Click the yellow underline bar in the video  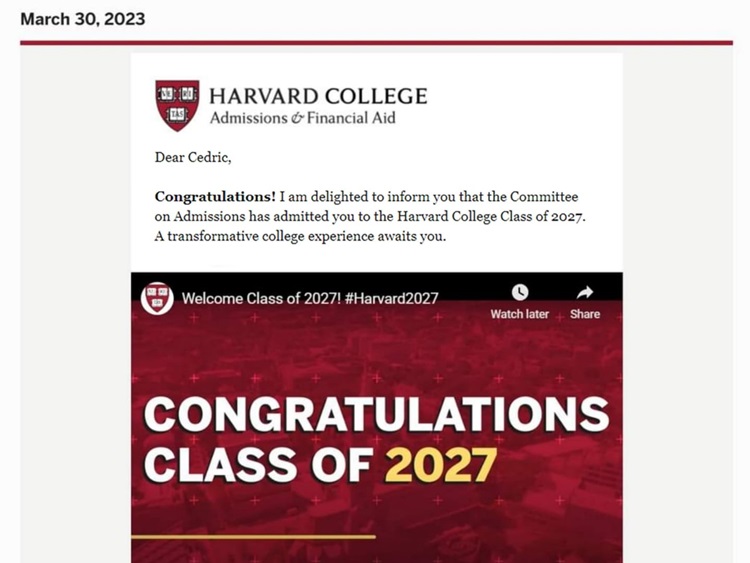pos(253,537)
